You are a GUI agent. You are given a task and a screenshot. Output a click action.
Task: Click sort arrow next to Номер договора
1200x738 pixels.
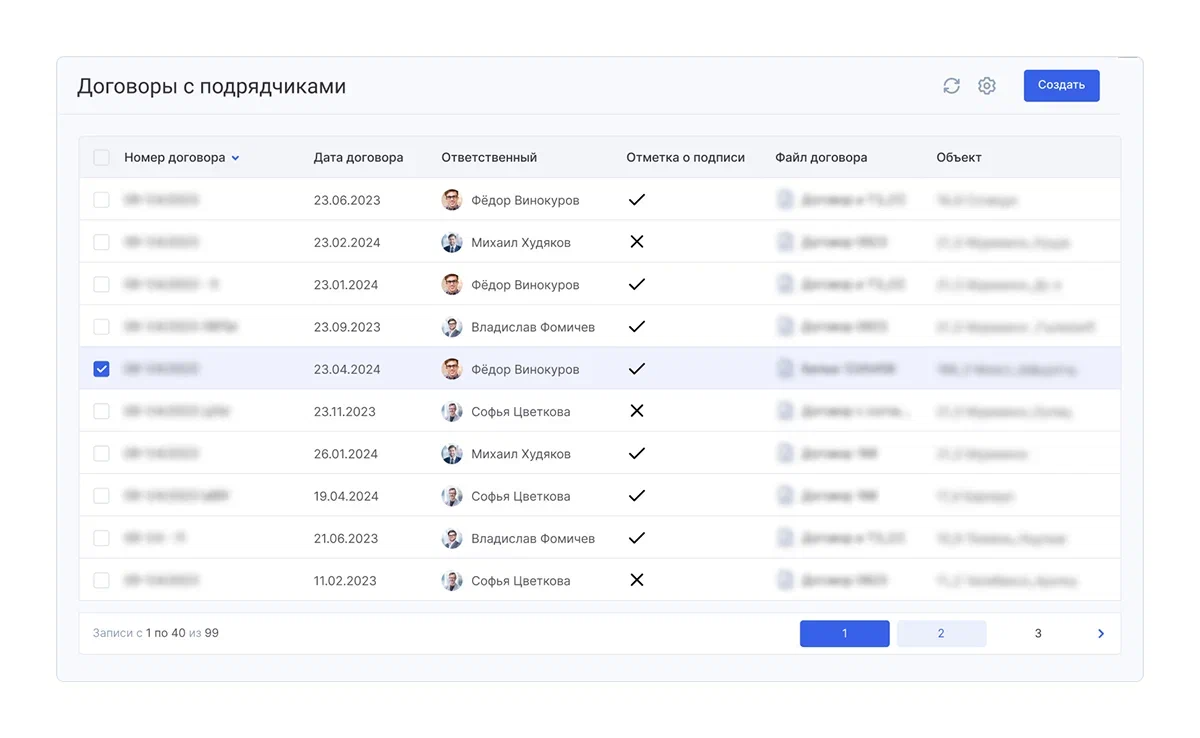(x=236, y=158)
